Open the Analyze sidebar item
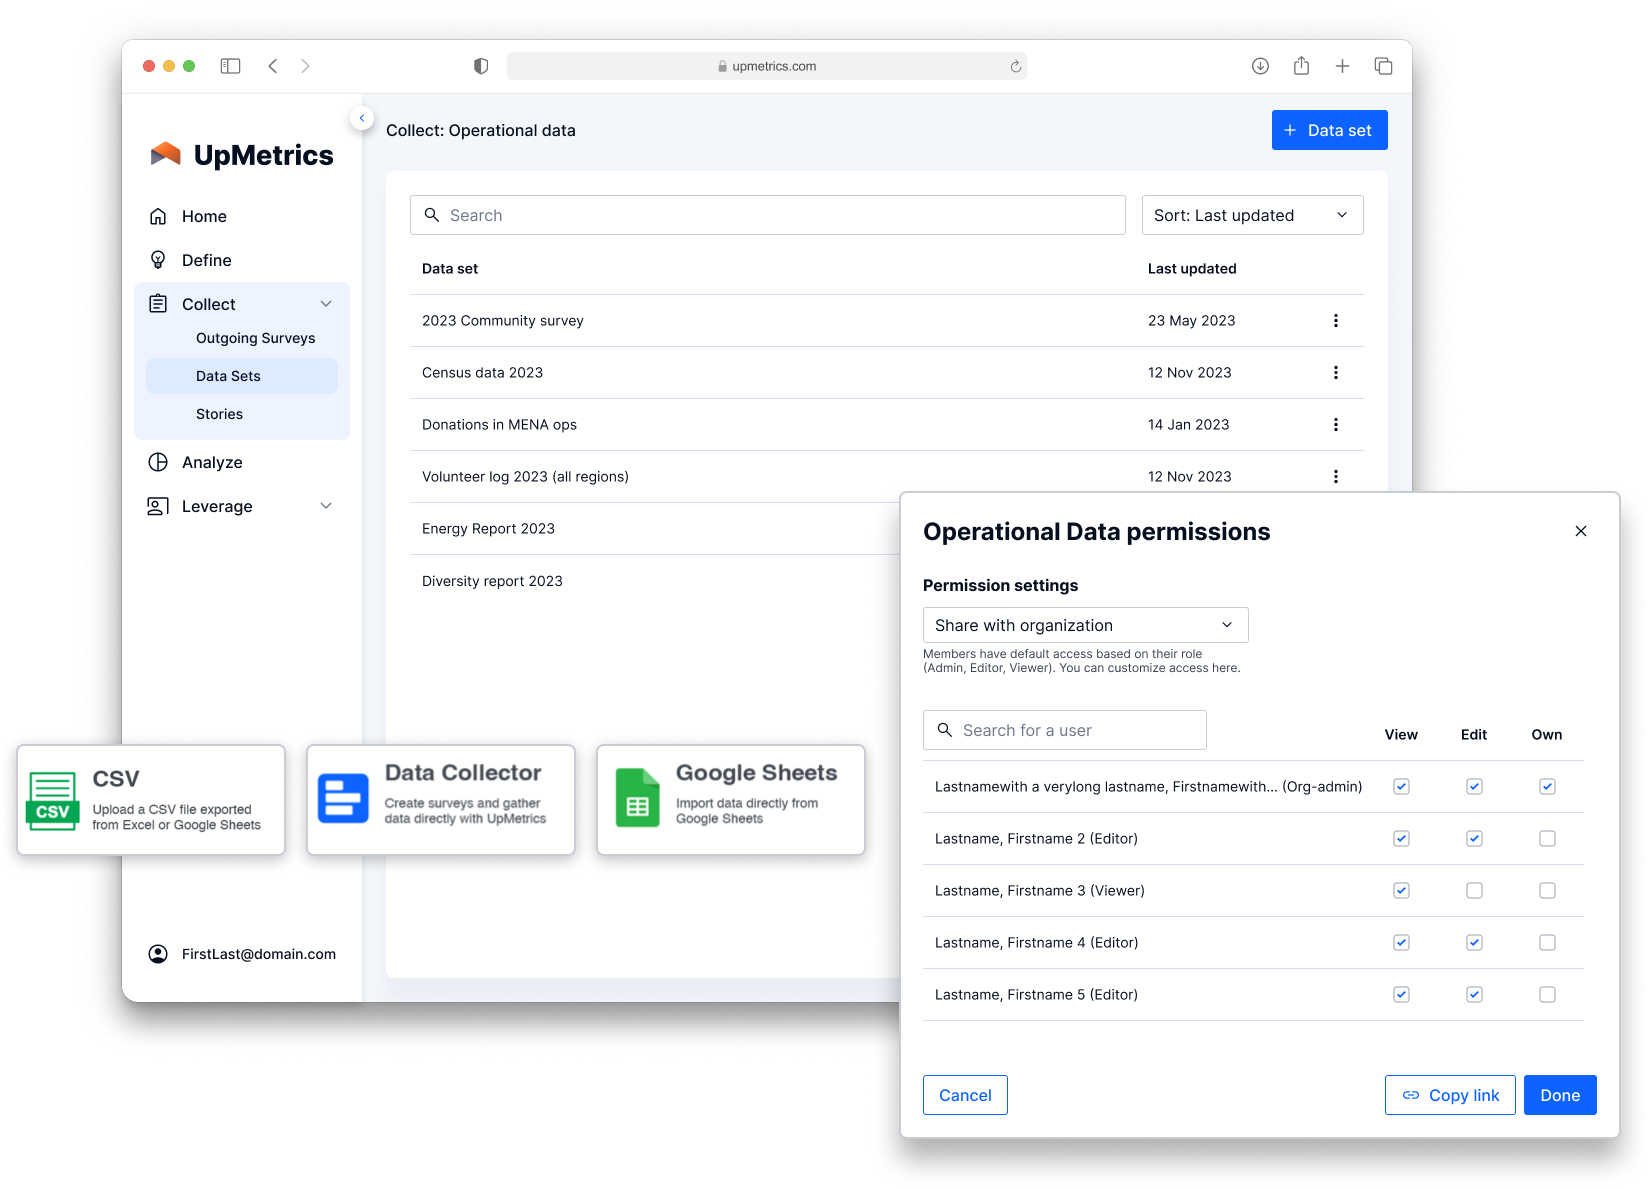Viewport: 1651px width, 1189px height. (x=212, y=462)
